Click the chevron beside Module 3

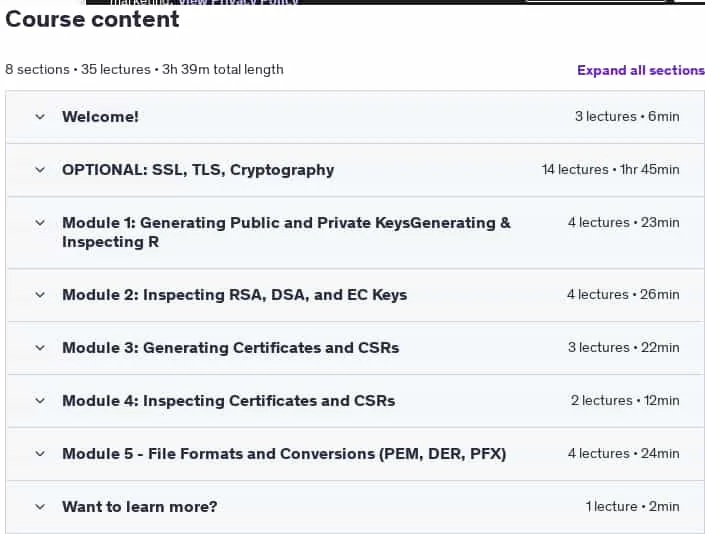click(40, 348)
